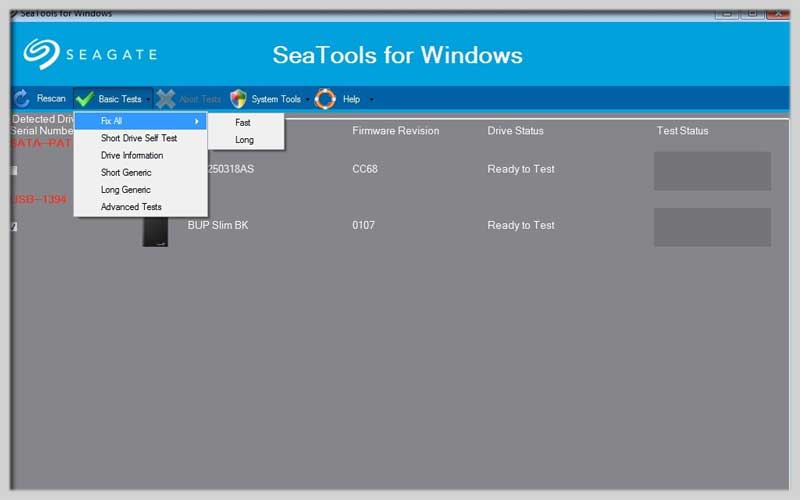800x500 pixels.
Task: Click the System Tools toolbar button
Action: (270, 99)
